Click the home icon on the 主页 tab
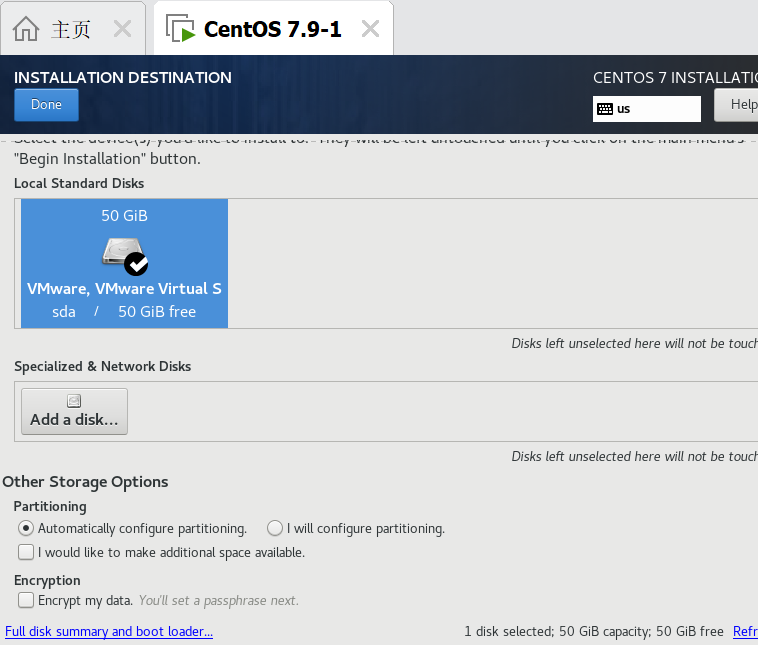The image size is (758, 645). click(26, 29)
